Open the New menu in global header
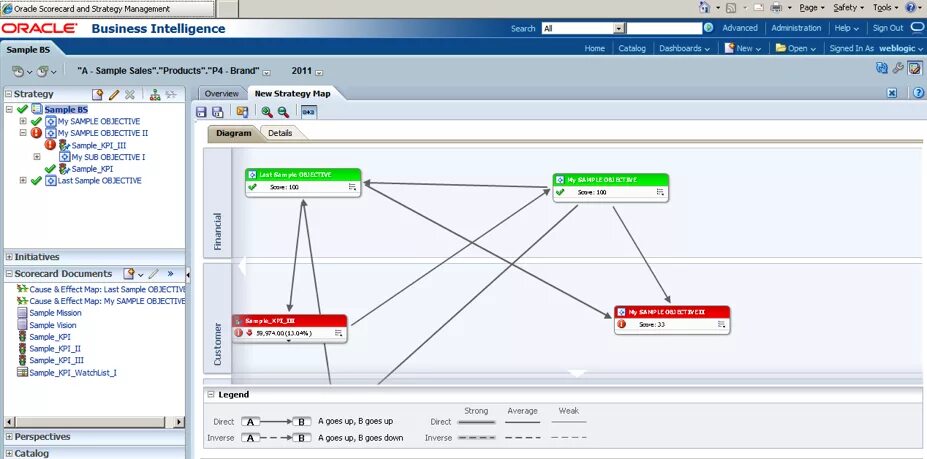The height and width of the screenshot is (459, 927). [x=743, y=49]
